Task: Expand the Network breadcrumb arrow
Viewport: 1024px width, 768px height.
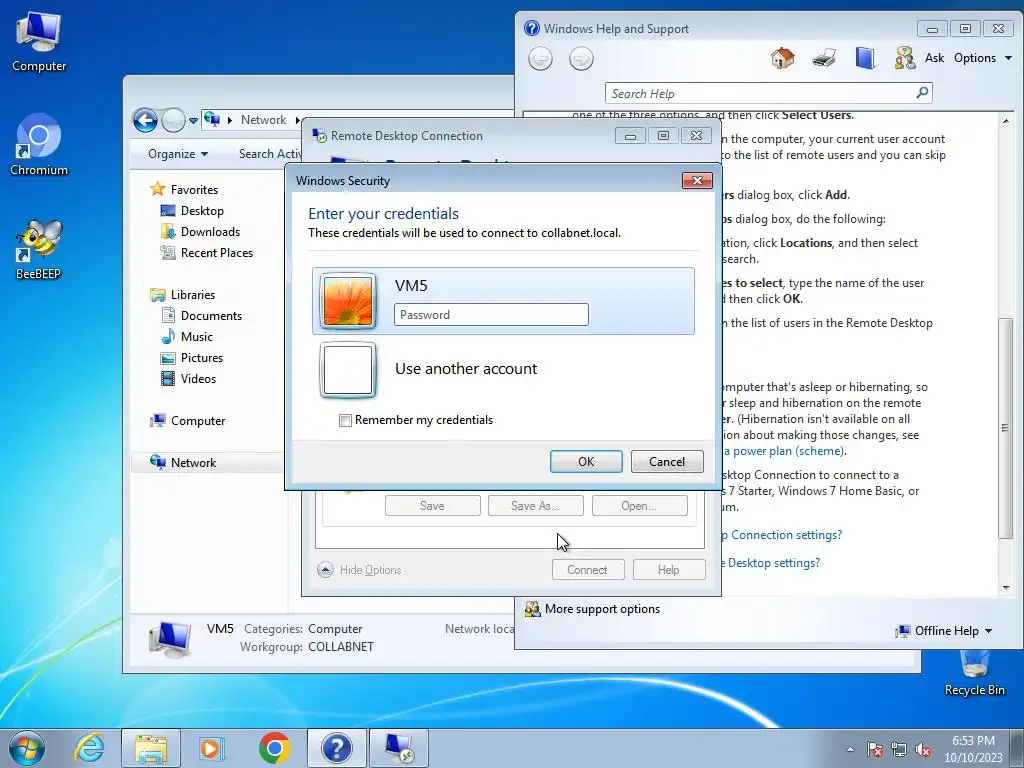Action: tap(297, 120)
